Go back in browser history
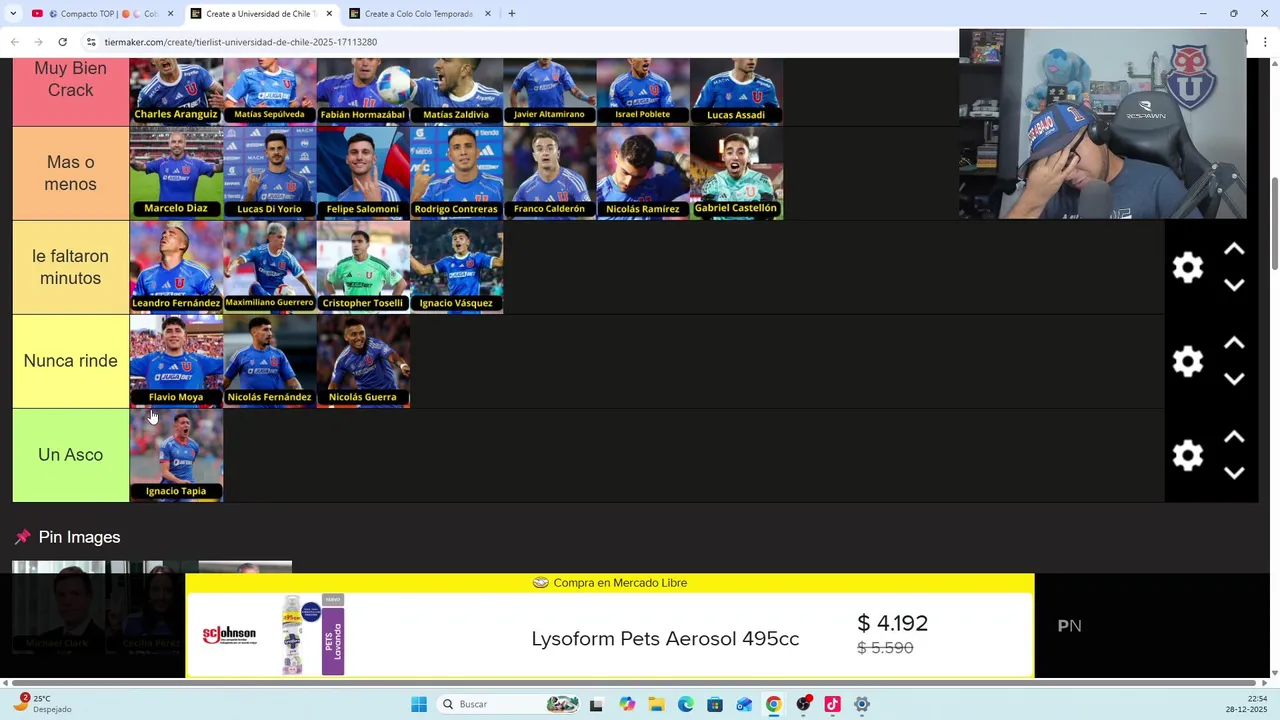The width and height of the screenshot is (1280, 720). click(15, 42)
